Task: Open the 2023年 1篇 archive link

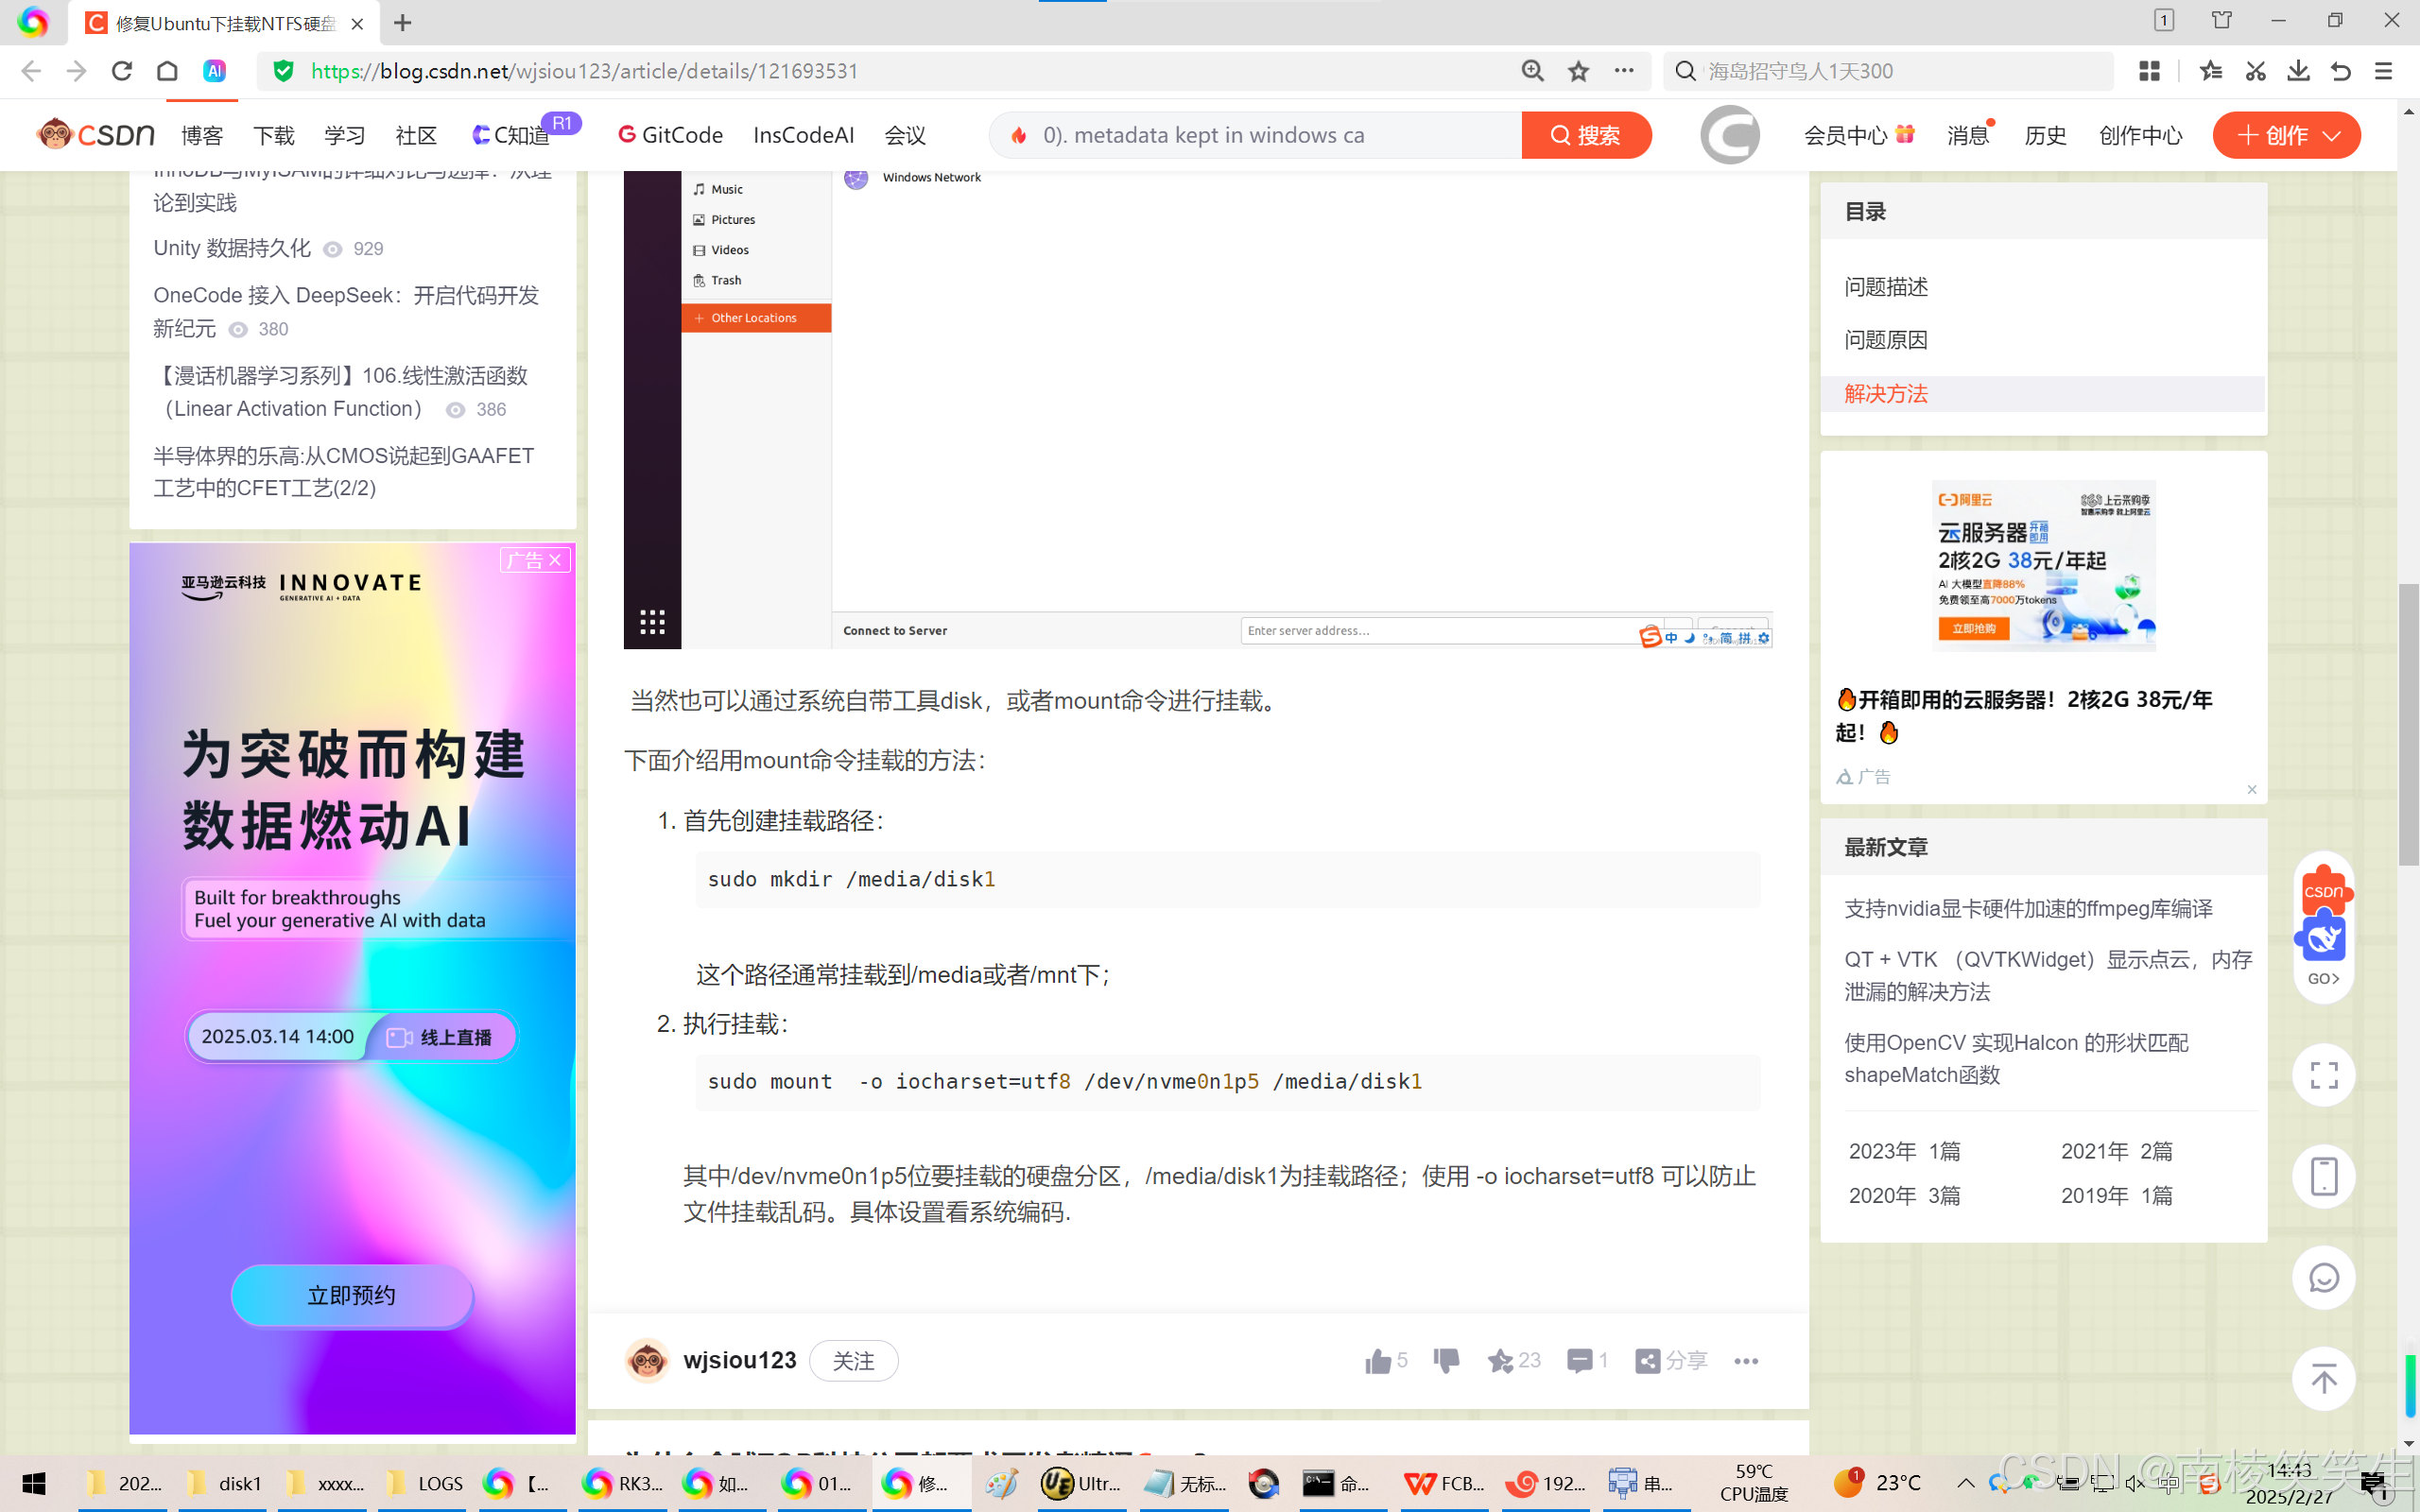Action: [1903, 1151]
